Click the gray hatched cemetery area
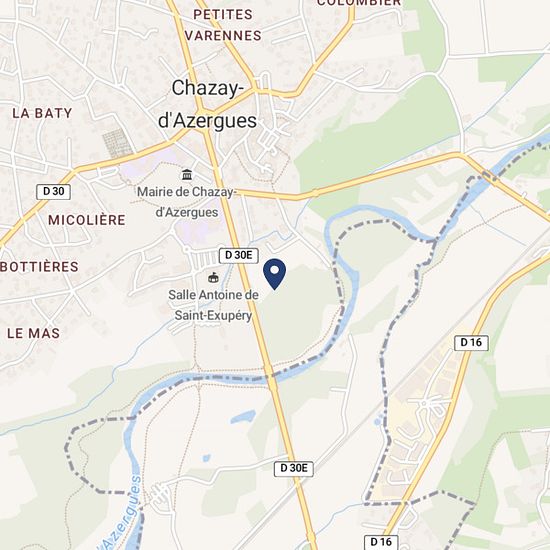The width and height of the screenshot is (550, 550). (x=118, y=143)
